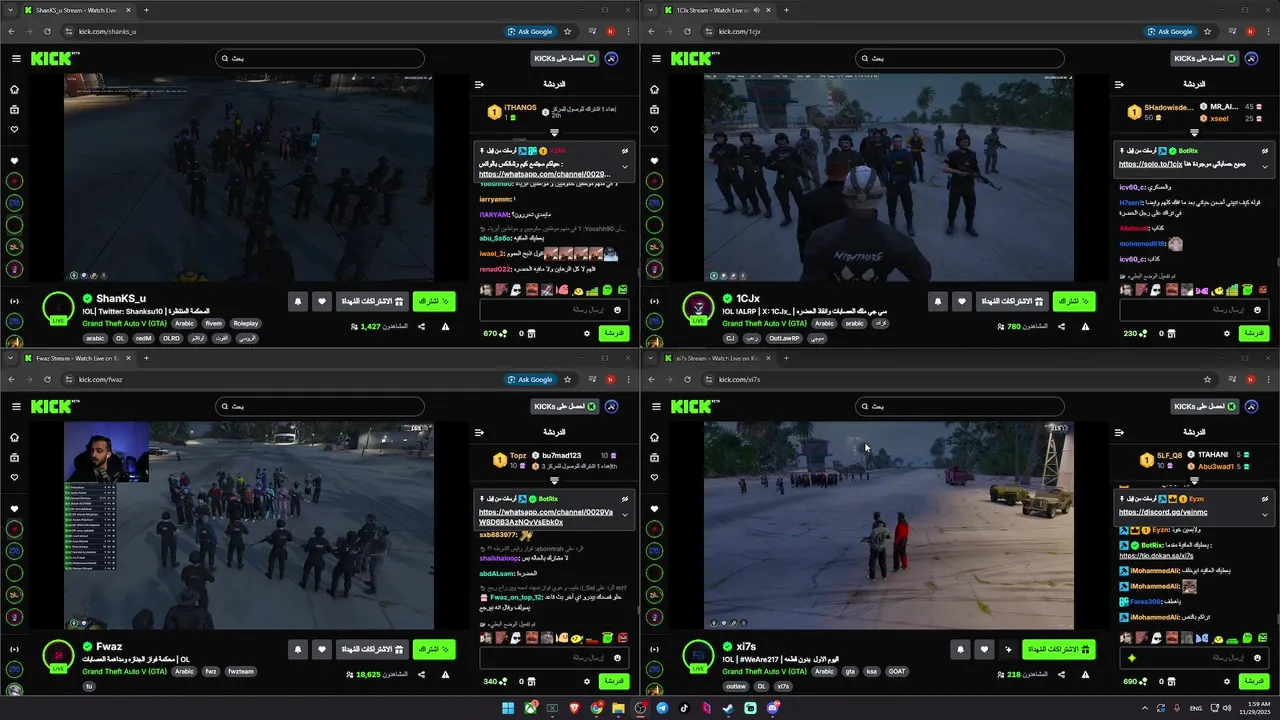Click green subscribe button on ShanKS_u channel
This screenshot has height=720, width=1280.
[434, 301]
